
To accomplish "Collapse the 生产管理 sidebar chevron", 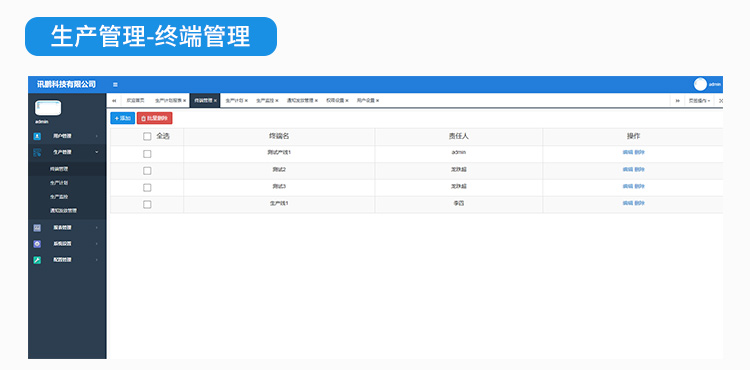I will pos(97,152).
